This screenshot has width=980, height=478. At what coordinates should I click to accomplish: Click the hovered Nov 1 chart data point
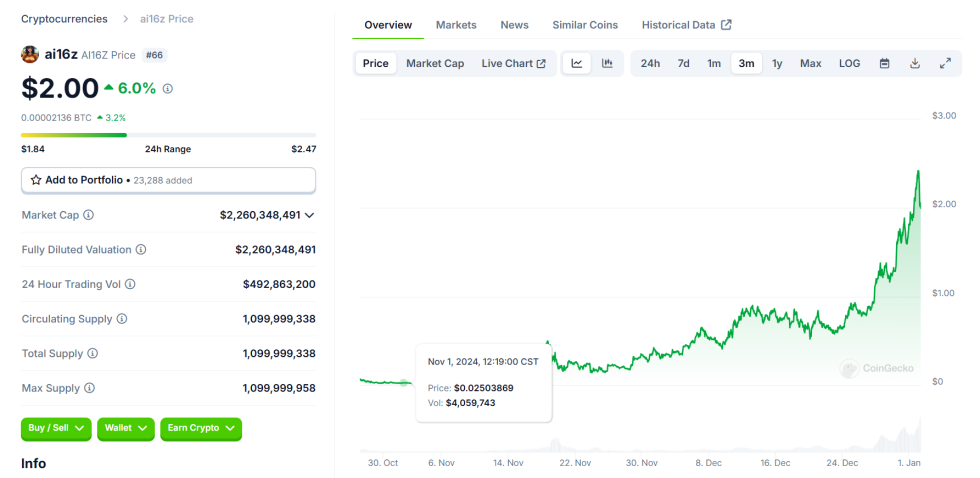click(x=404, y=382)
